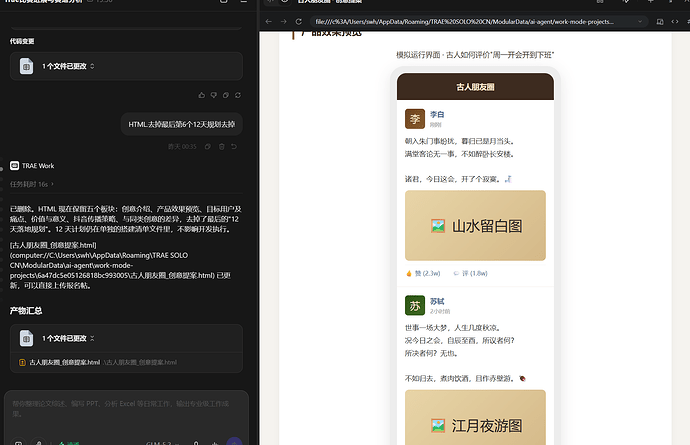
Task: Click the file icon in the 产物汇总 card
Action: coord(26,338)
